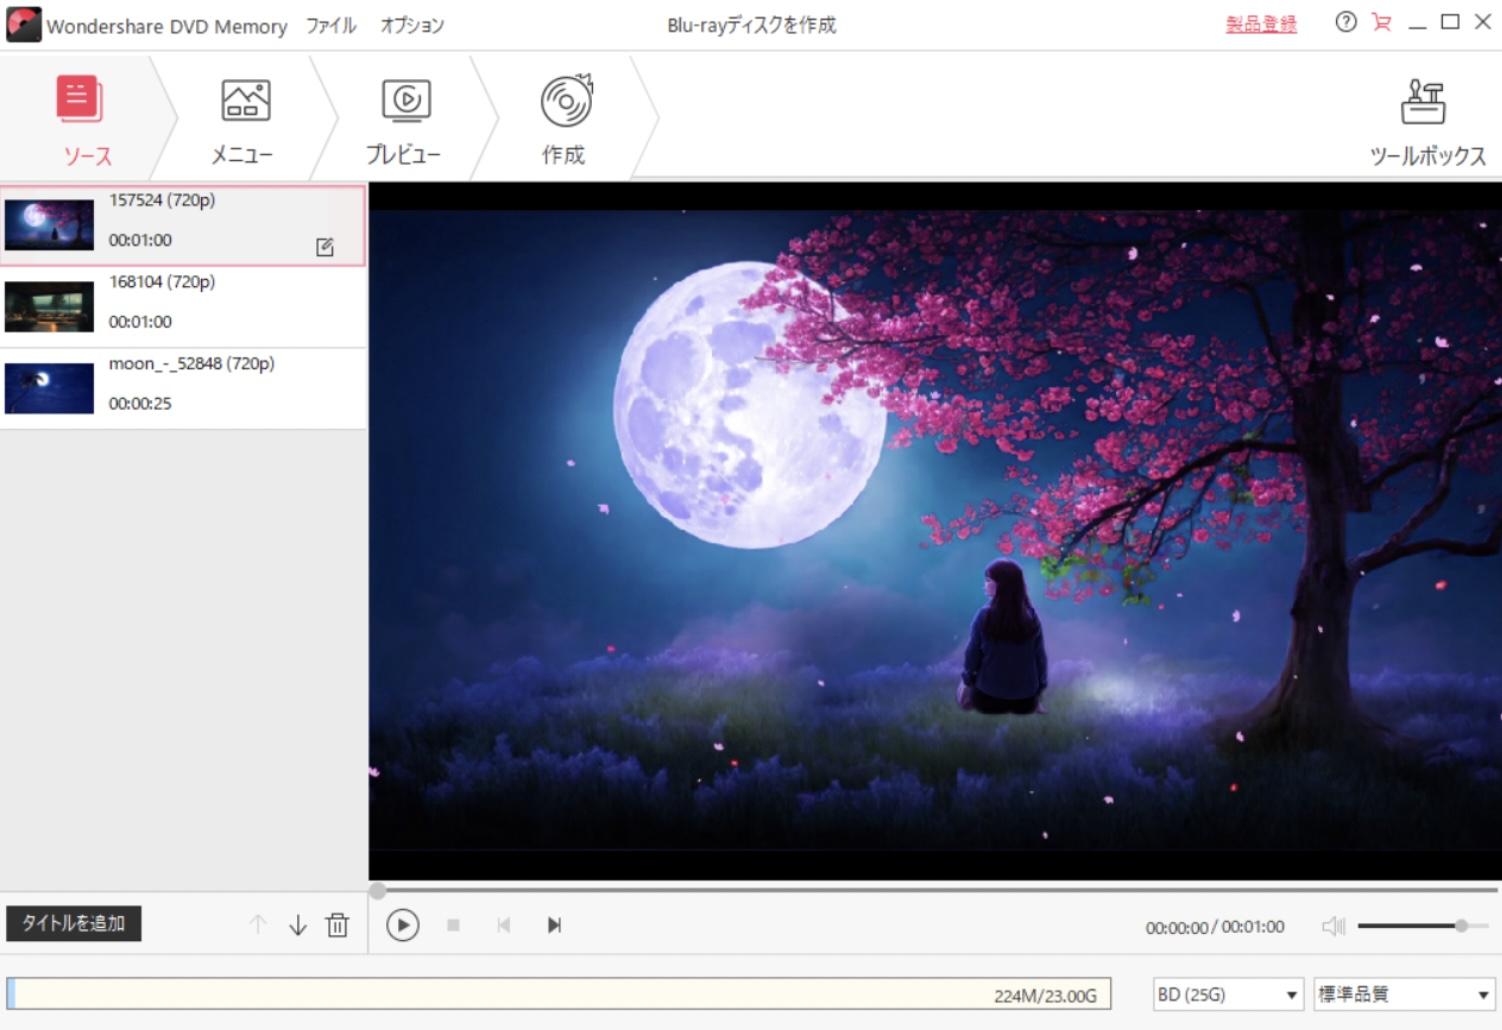Open the オプション menu
The width and height of the screenshot is (1502, 1030).
click(x=412, y=25)
